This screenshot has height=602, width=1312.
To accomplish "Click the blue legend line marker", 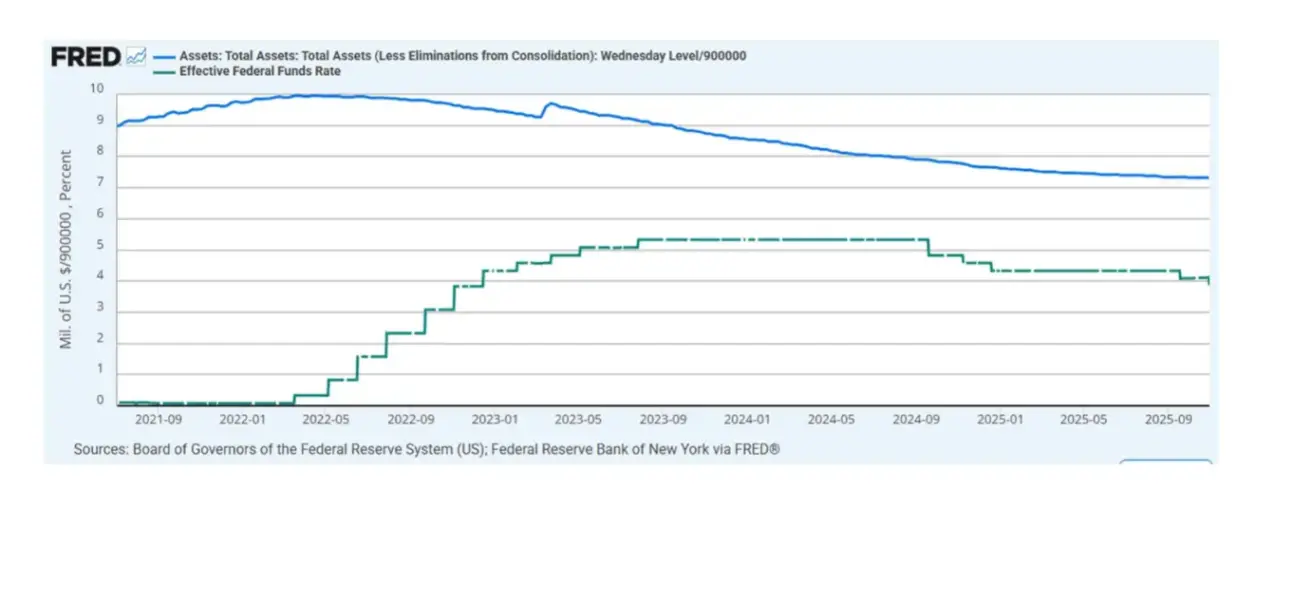I will point(165,57).
